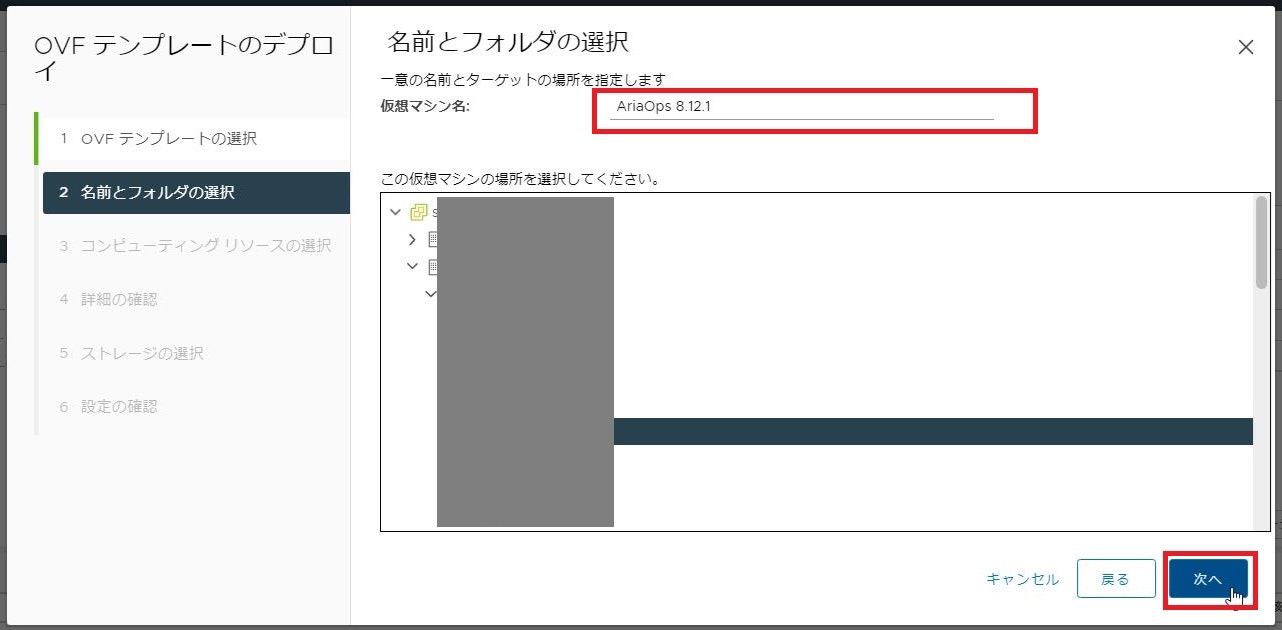The height and width of the screenshot is (630, 1282).
Task: Go to step 1 OVF テンプレートの選択
Action: [193, 138]
